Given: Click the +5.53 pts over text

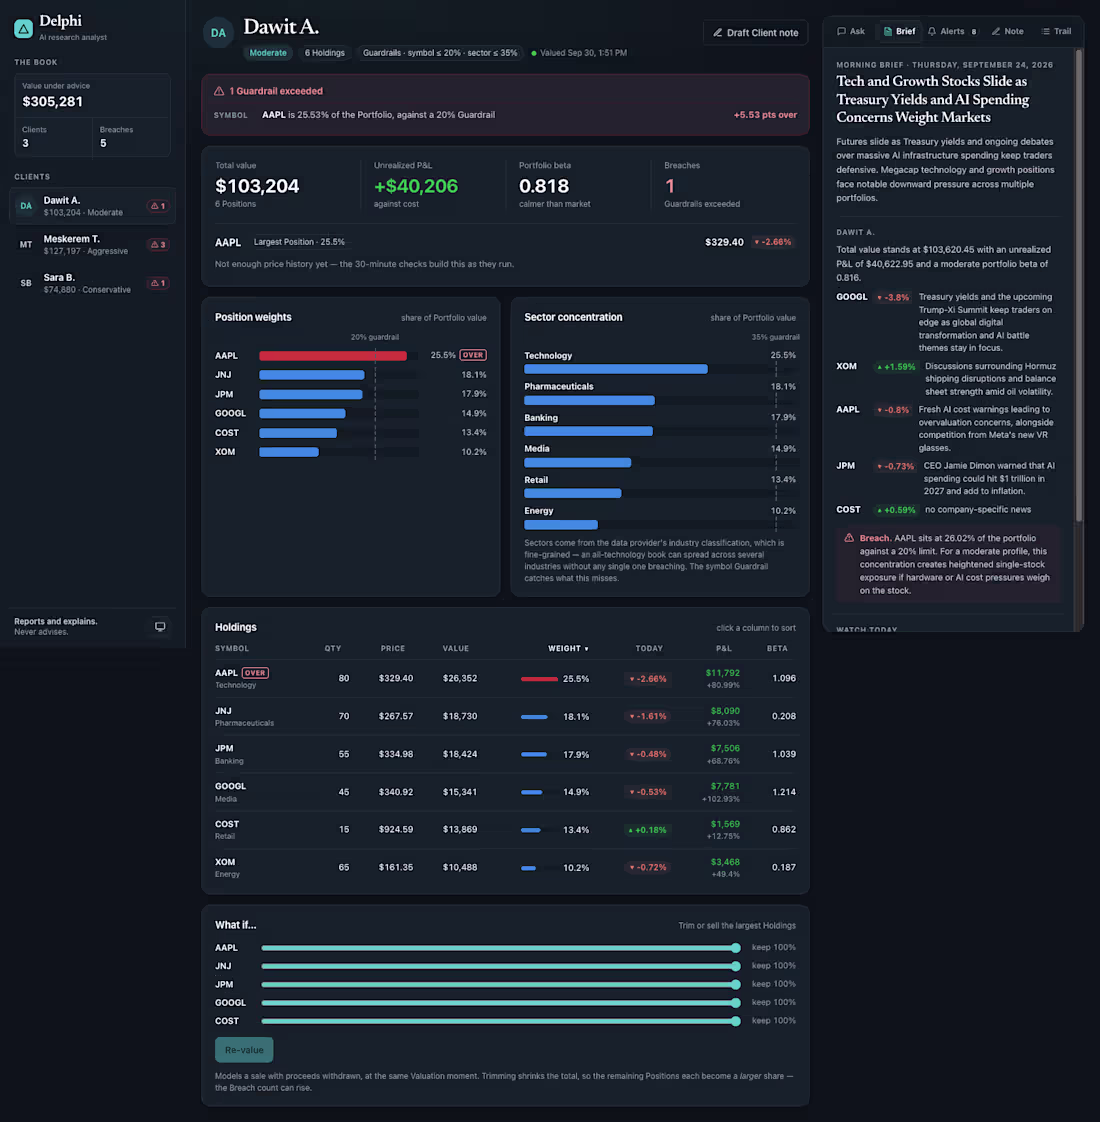Looking at the screenshot, I should coord(765,114).
